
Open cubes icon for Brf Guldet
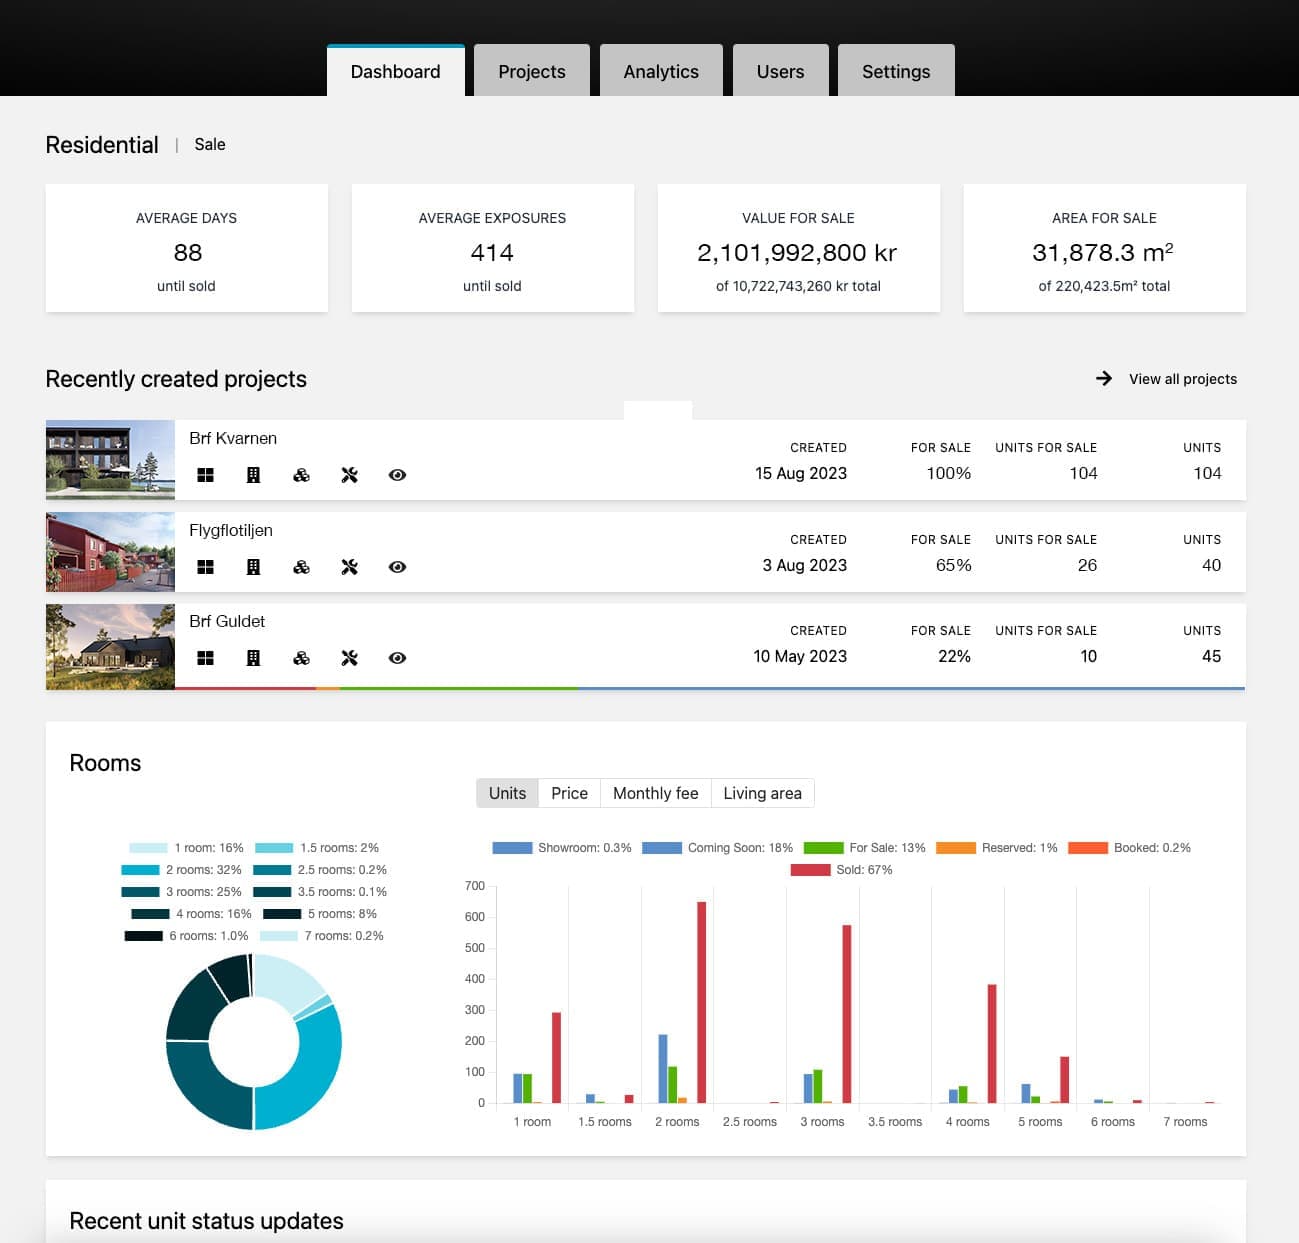tap(301, 658)
